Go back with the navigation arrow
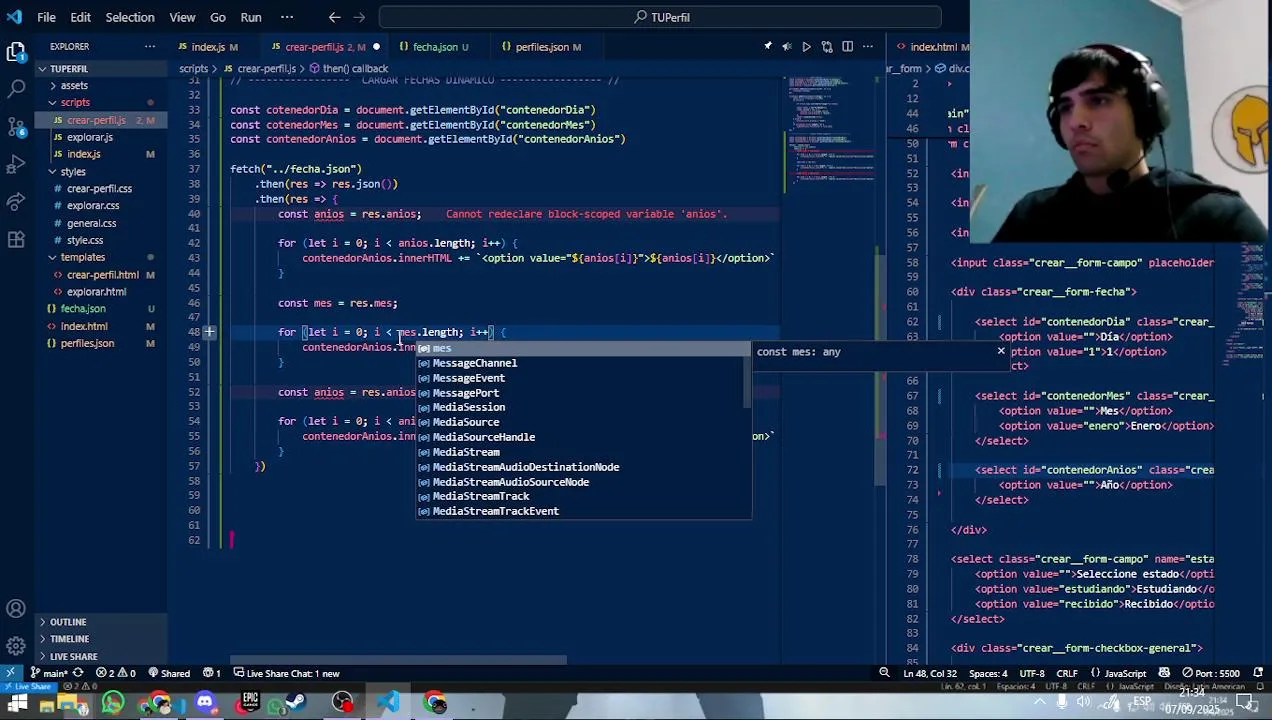Image resolution: width=1272 pixels, height=720 pixels. tap(335, 17)
